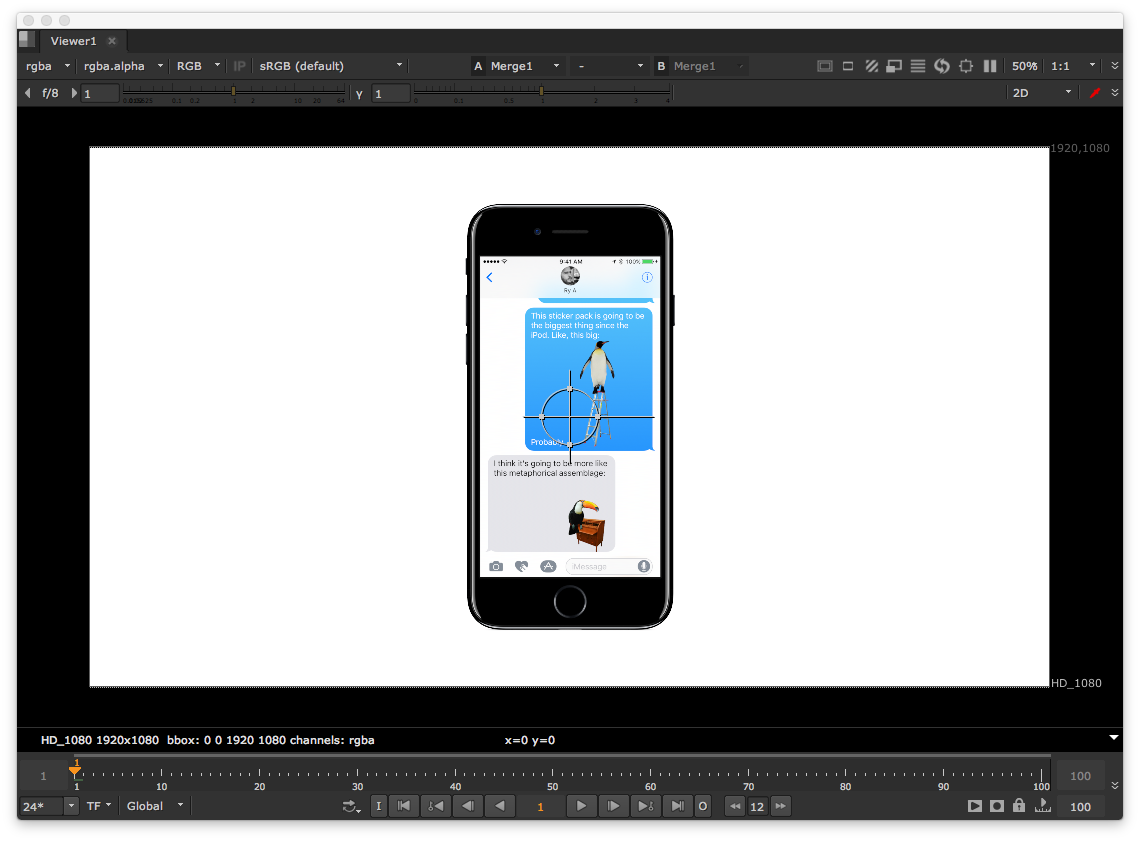The image size is (1140, 841).
Task: Toggle the lock icon on the timeline bar
Action: point(1019,805)
